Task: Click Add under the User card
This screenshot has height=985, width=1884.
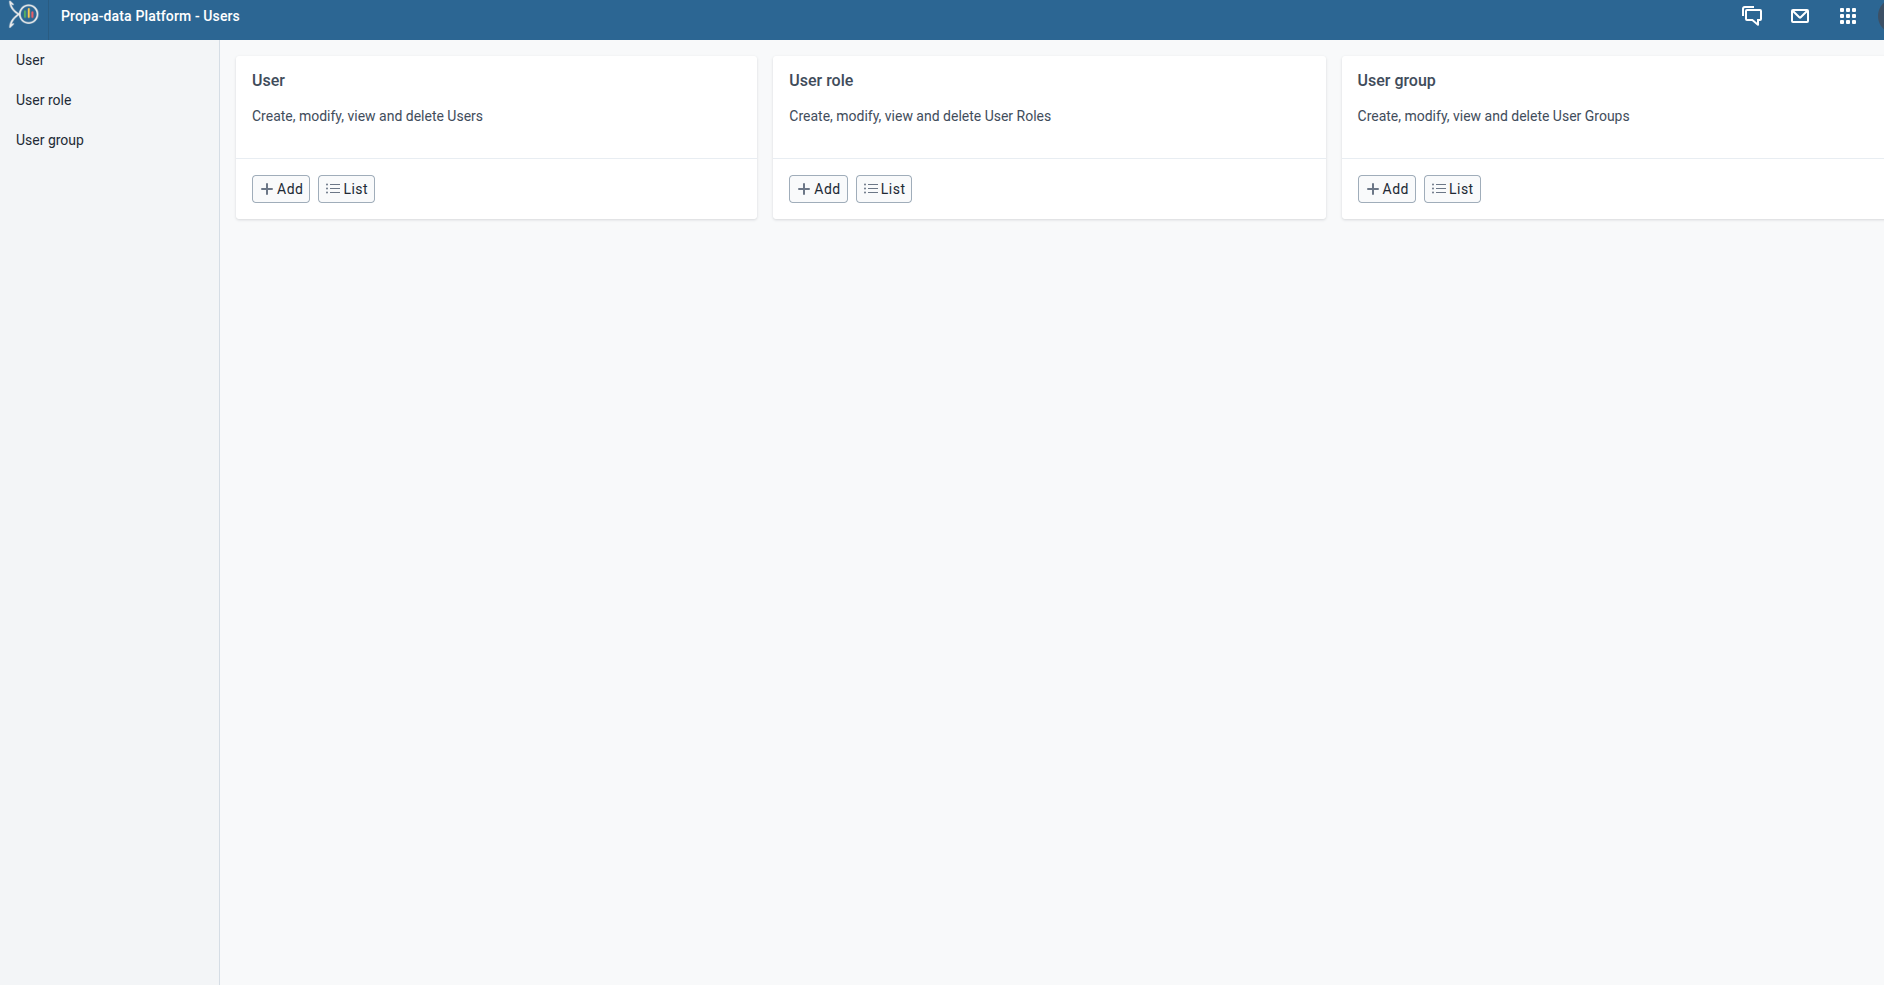Action: pos(280,188)
